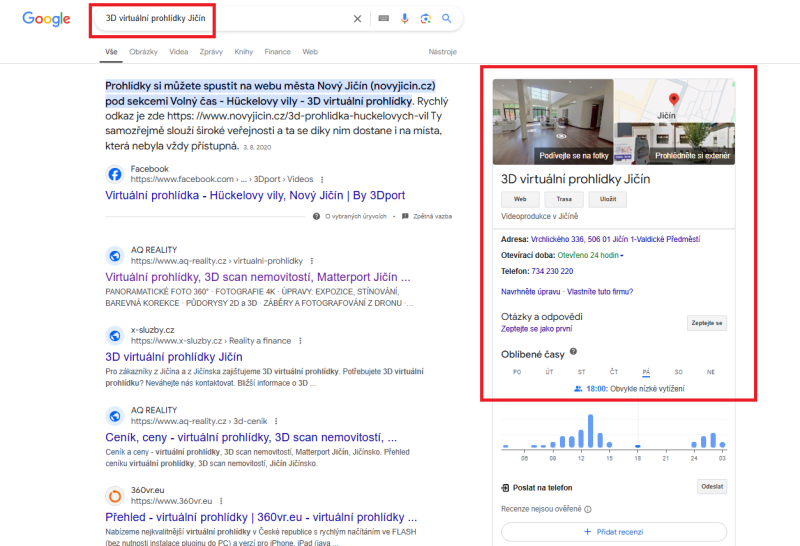800x546 pixels.
Task: Click the Vrchlického 336 address link
Action: [x=615, y=239]
